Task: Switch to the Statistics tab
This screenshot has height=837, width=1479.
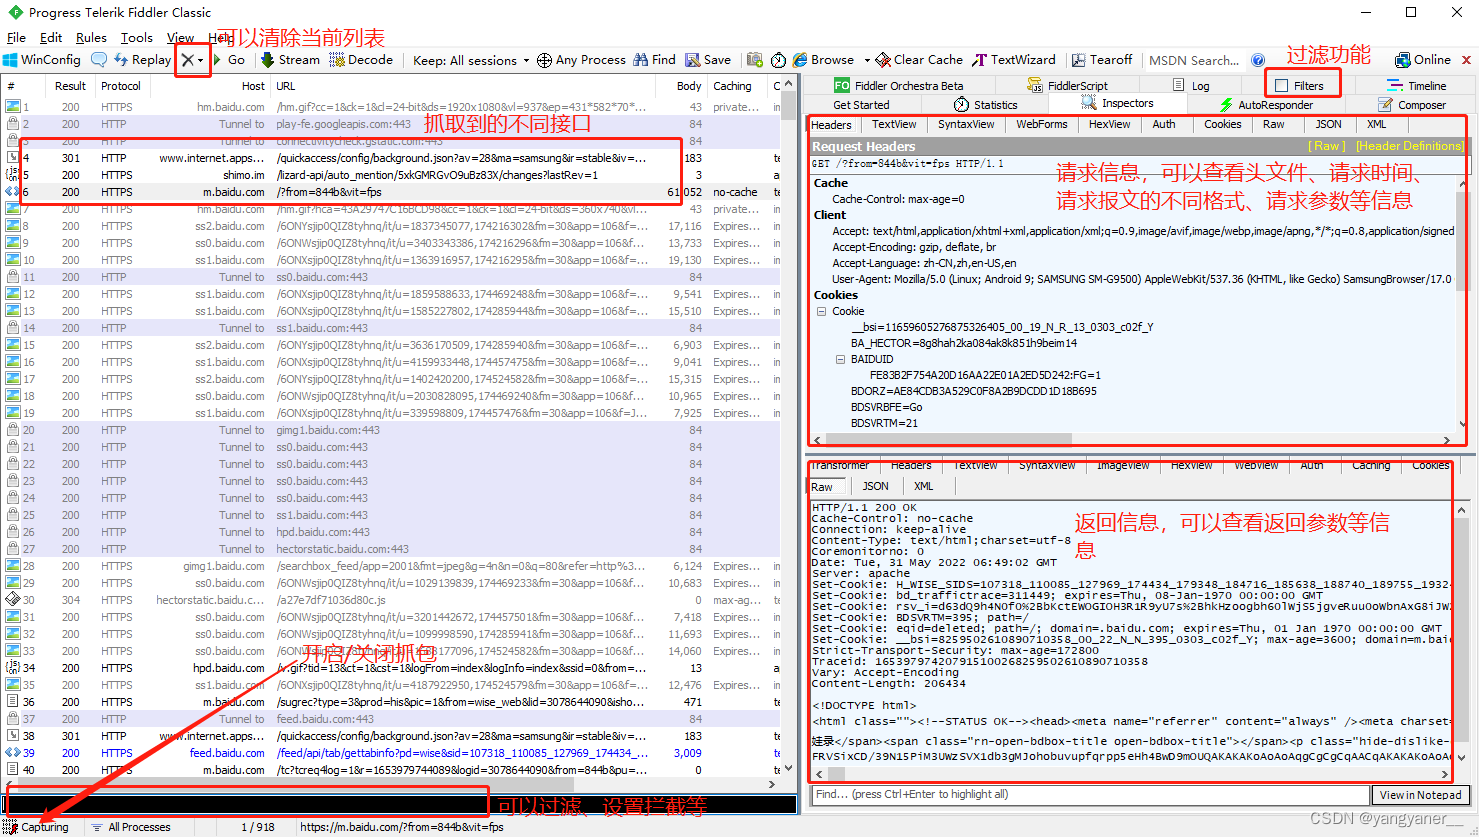Action: click(985, 105)
